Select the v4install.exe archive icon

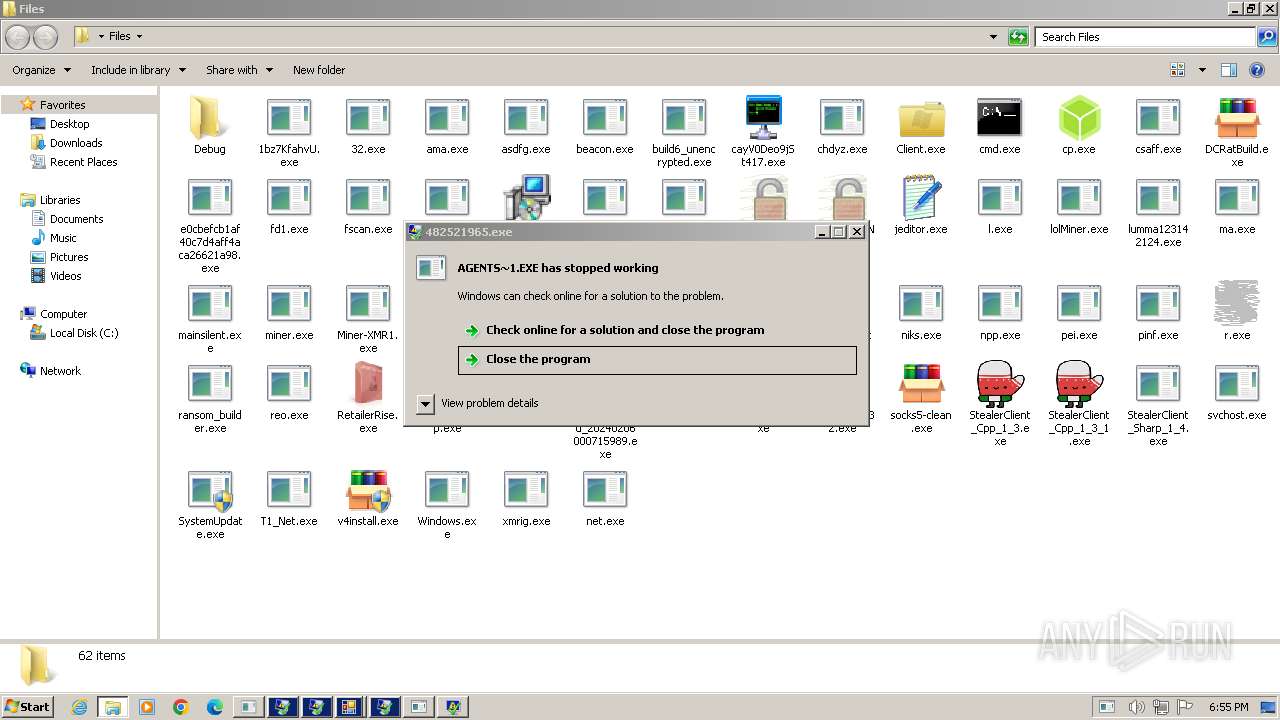[368, 490]
